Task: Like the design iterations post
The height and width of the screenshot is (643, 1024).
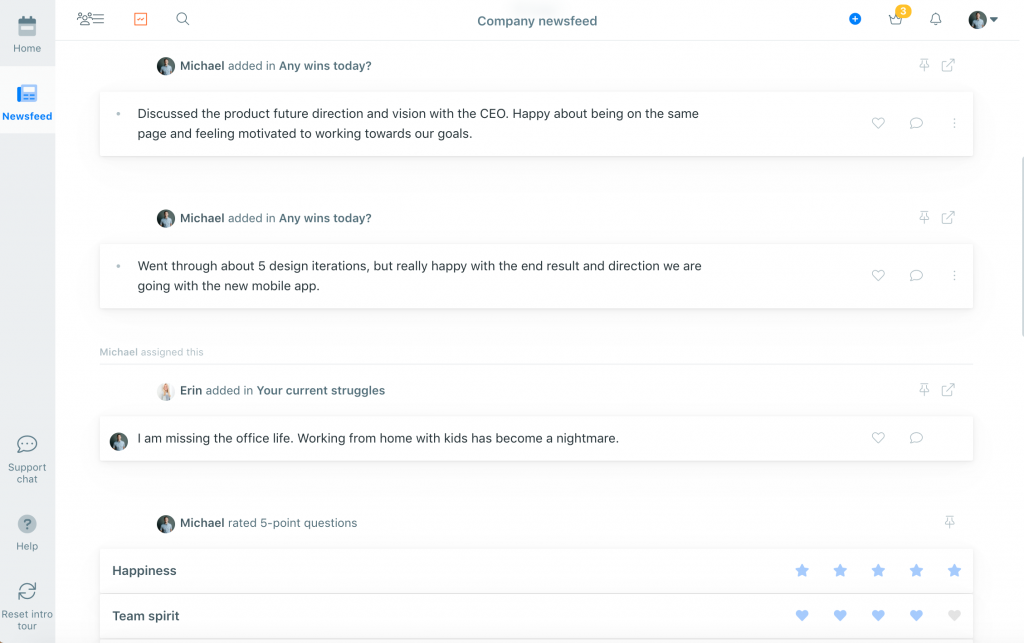Action: click(878, 275)
